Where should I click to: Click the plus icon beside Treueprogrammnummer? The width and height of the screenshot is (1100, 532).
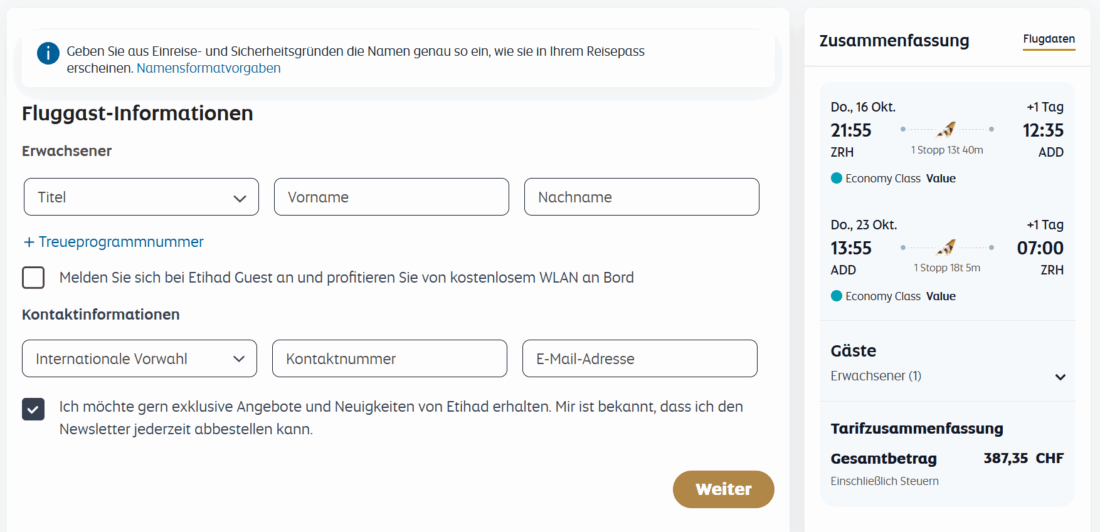[x=29, y=242]
